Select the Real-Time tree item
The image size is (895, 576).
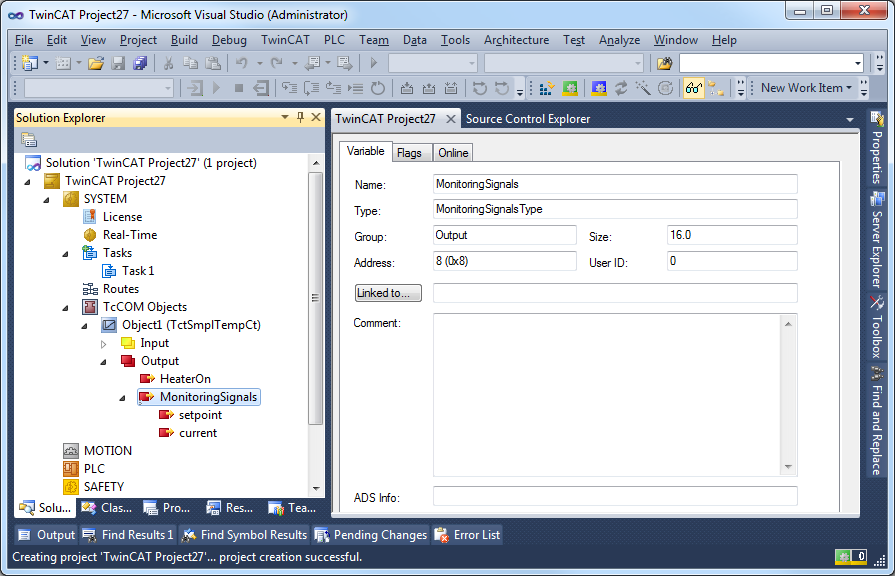130,235
